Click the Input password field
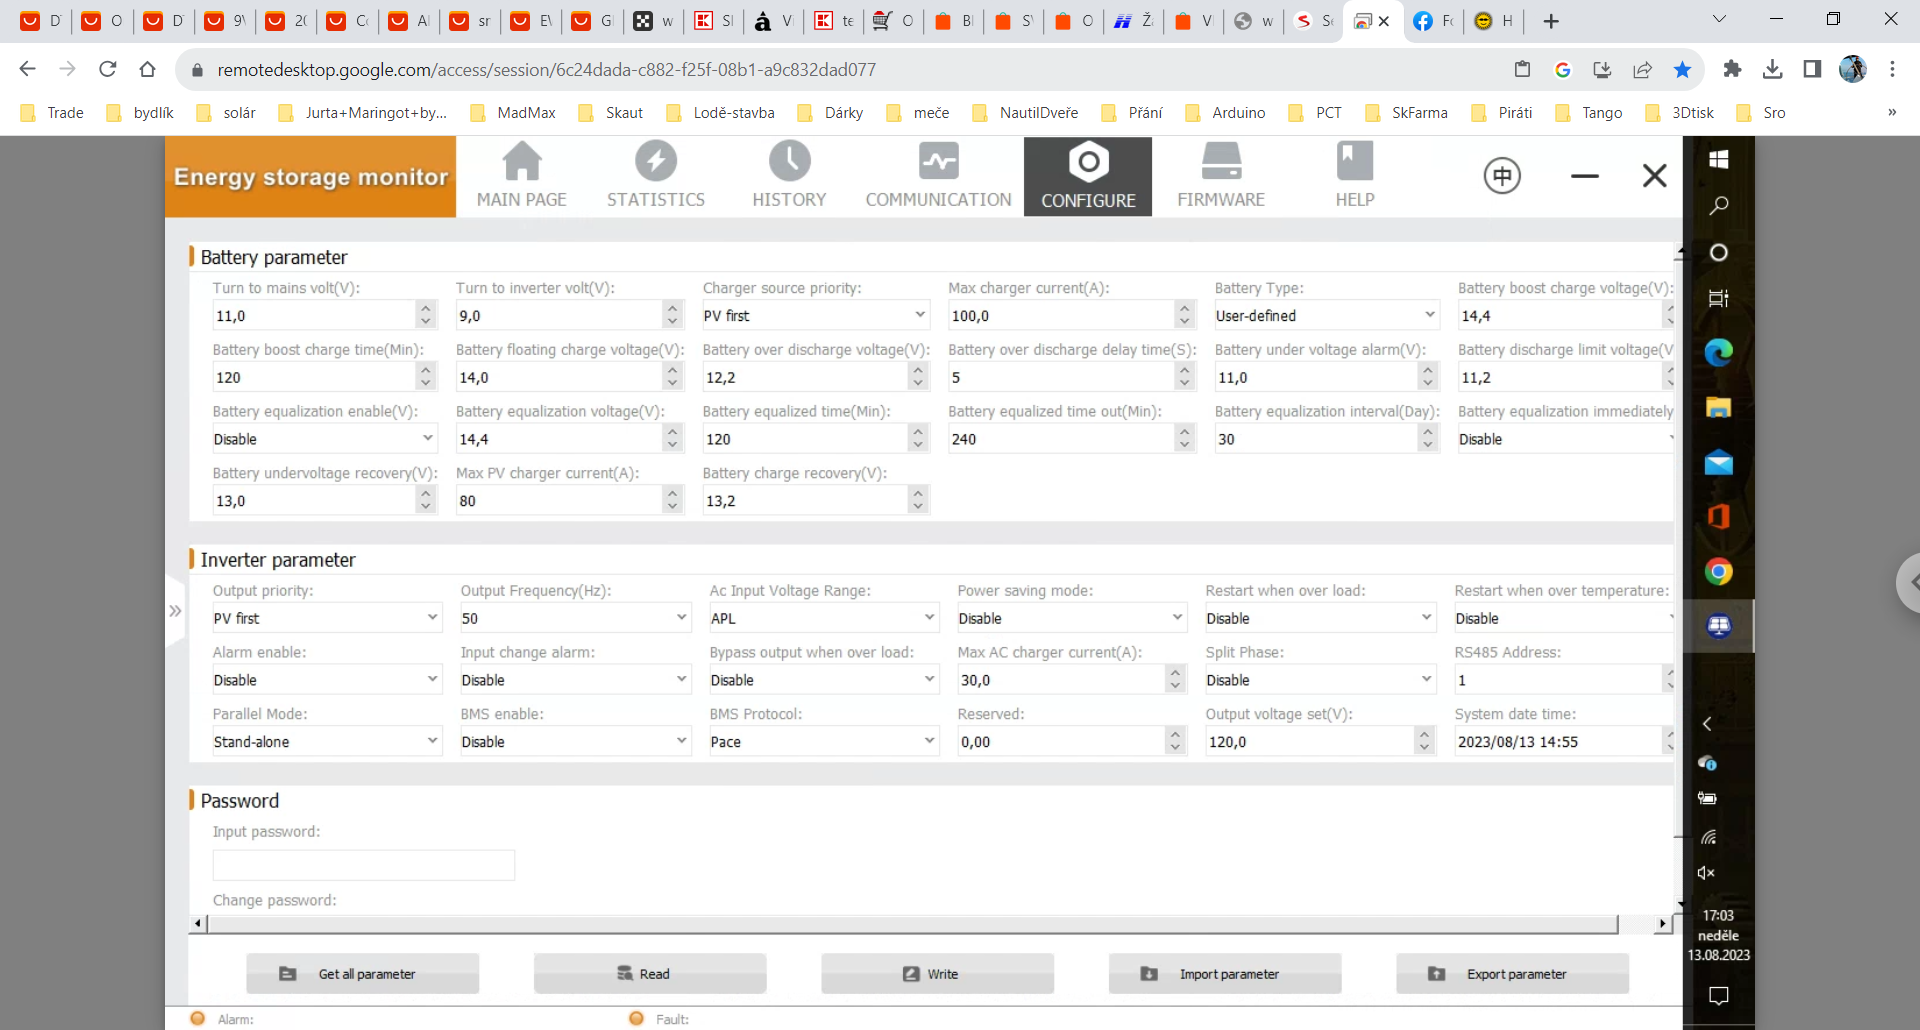 click(x=363, y=865)
